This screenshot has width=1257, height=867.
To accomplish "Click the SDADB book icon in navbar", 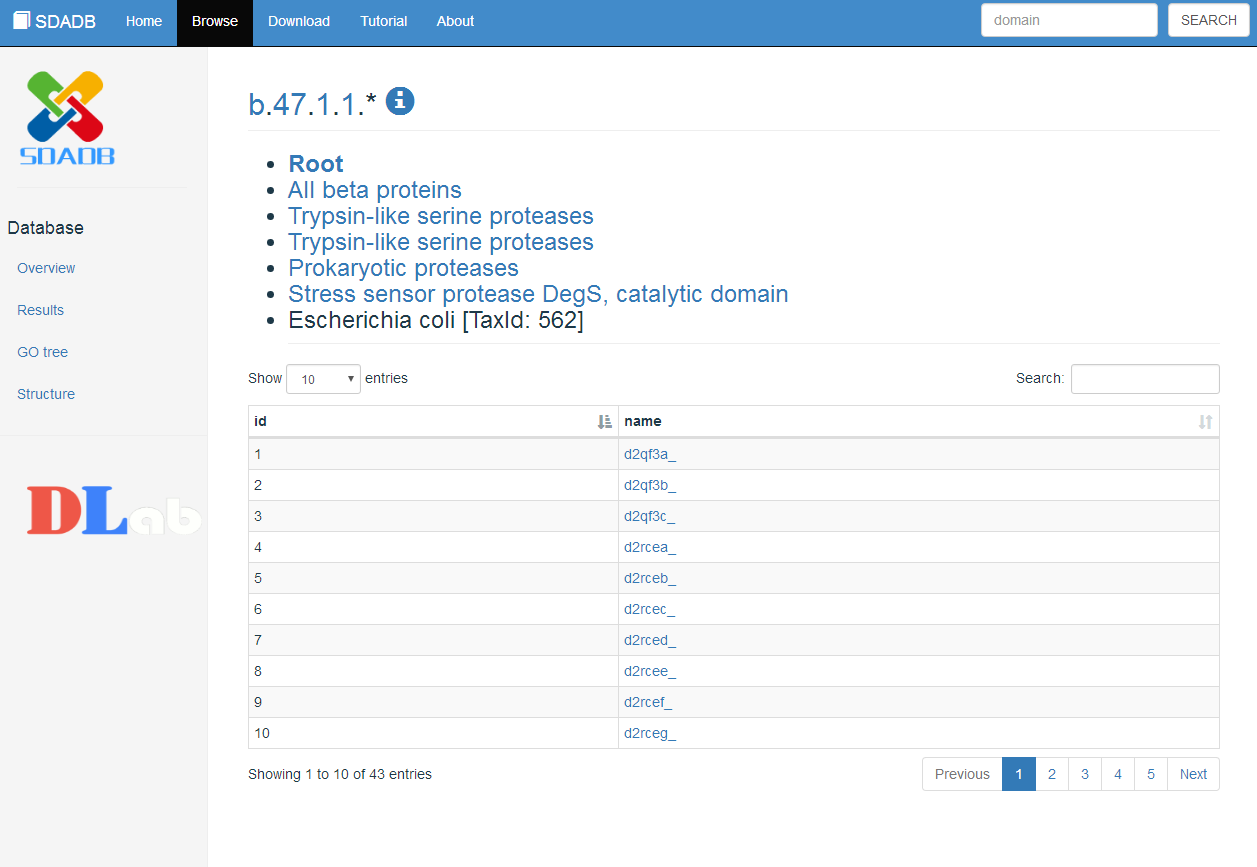I will click(22, 21).
